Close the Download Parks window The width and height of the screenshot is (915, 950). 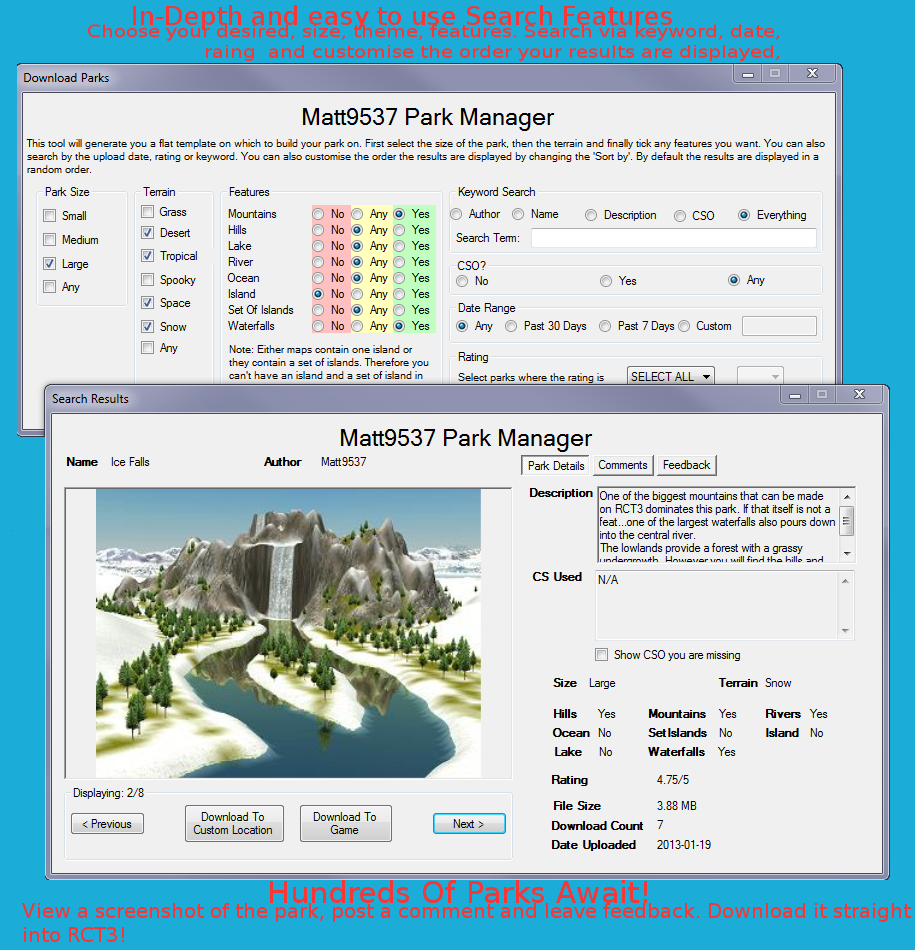(x=812, y=74)
